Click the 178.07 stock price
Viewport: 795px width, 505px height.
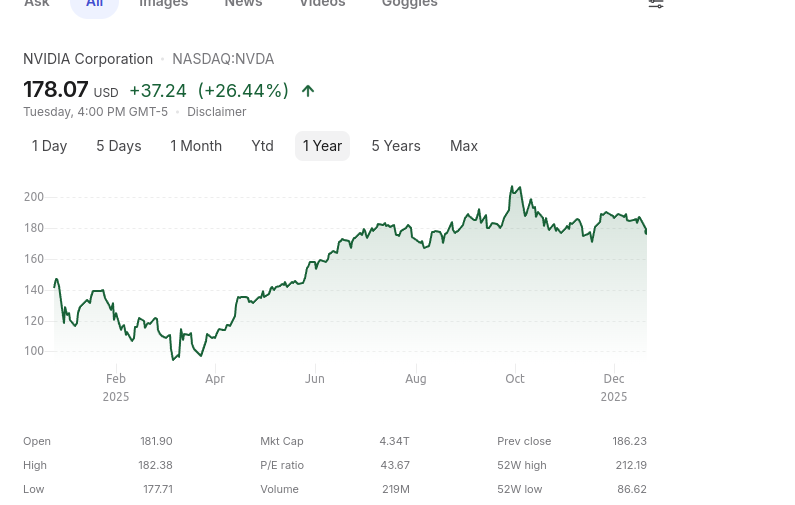pos(56,90)
